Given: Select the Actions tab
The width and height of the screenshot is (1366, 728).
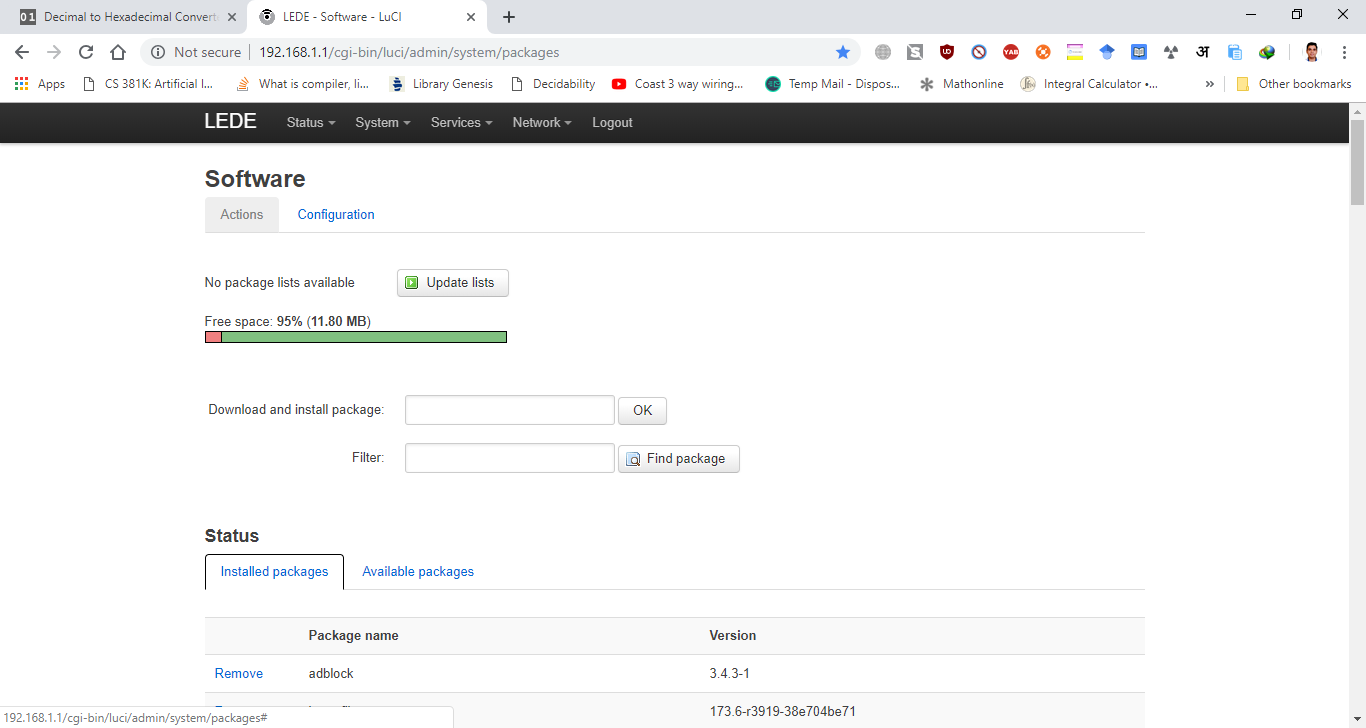Looking at the screenshot, I should pyautogui.click(x=242, y=214).
